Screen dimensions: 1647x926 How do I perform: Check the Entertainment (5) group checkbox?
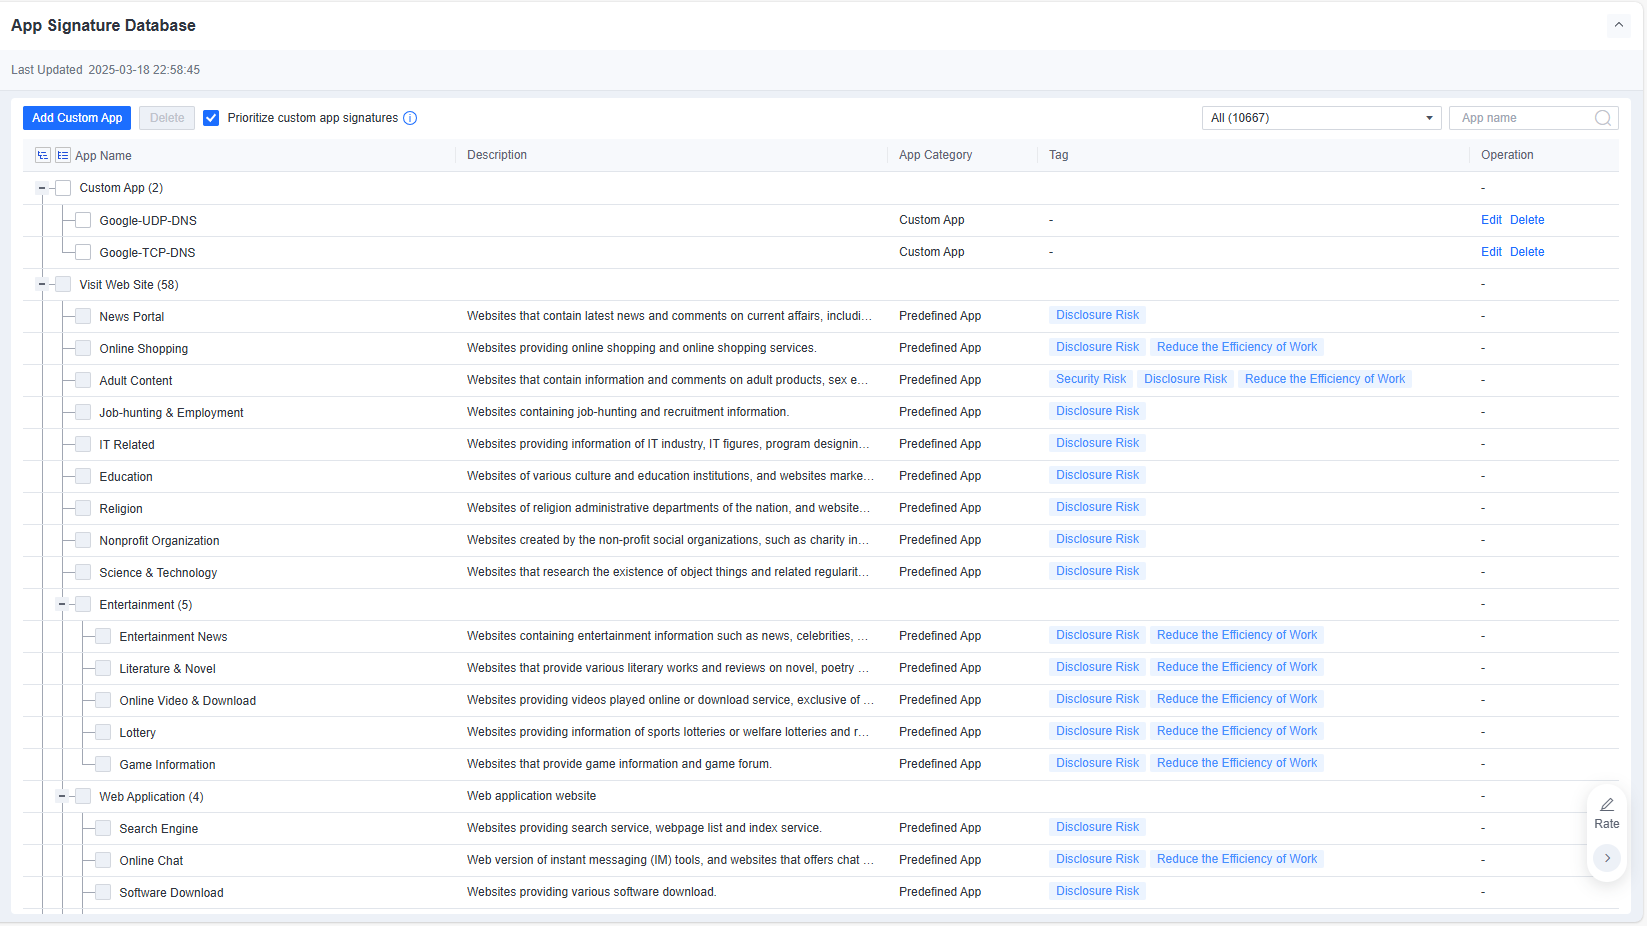click(83, 604)
